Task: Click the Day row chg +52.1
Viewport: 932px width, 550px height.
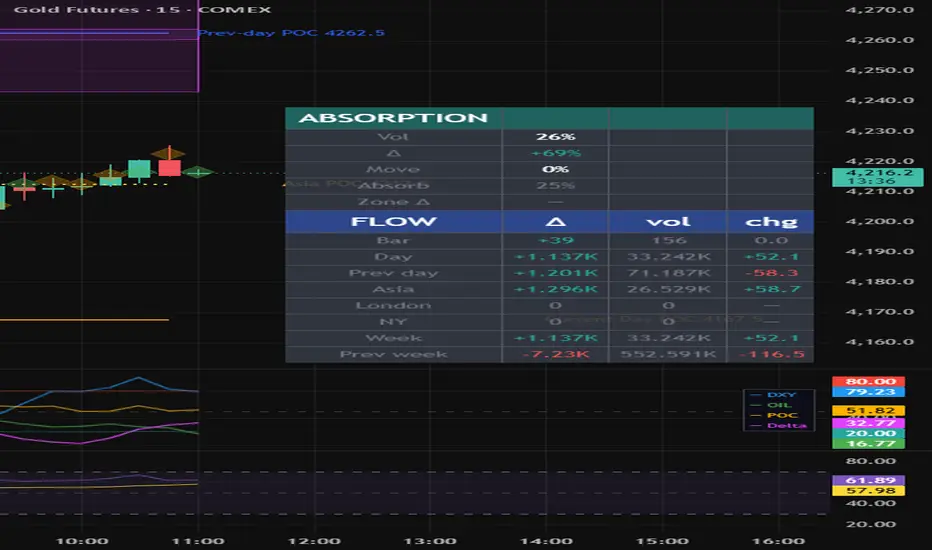Action: tap(771, 257)
